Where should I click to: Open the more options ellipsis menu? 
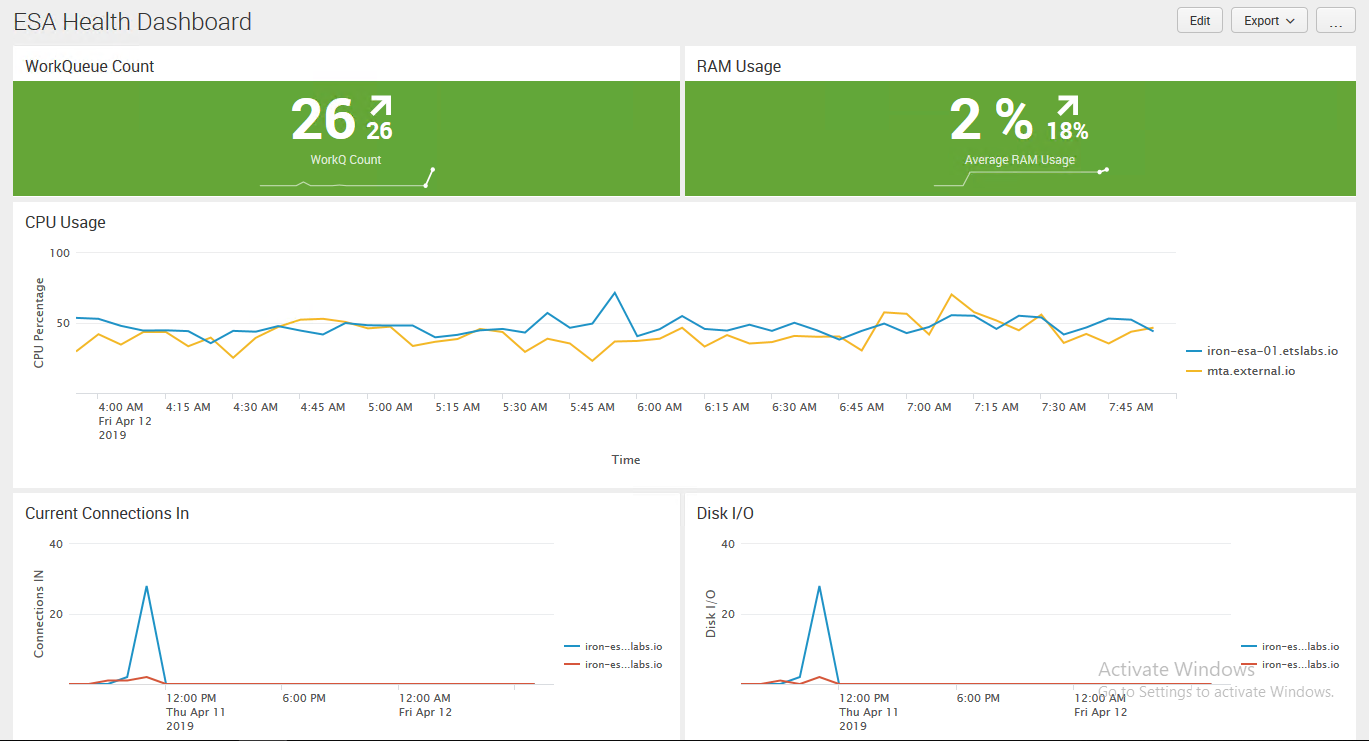(x=1335, y=20)
